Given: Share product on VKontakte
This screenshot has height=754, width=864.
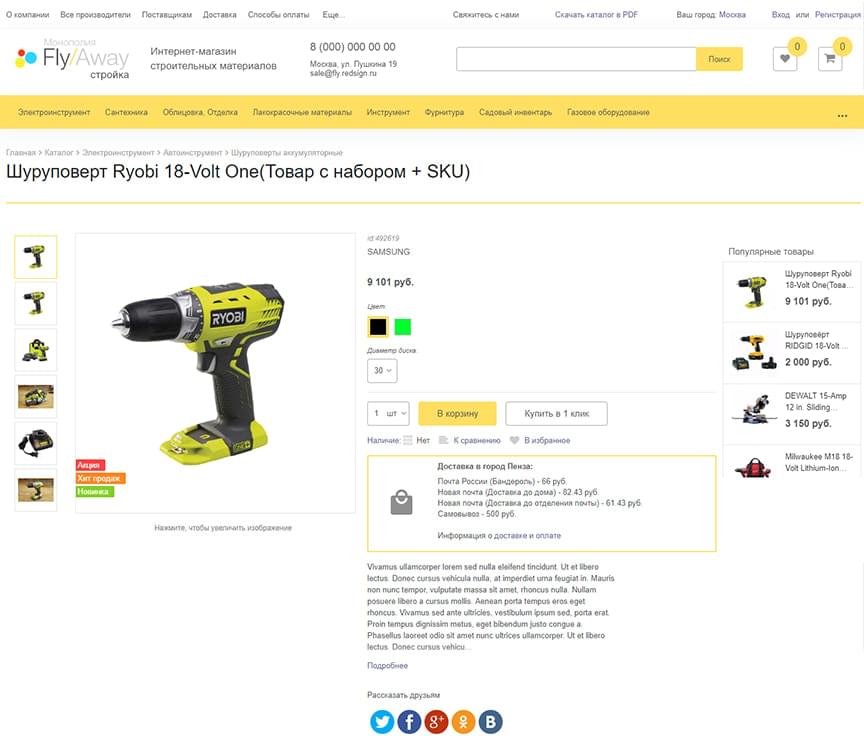Looking at the screenshot, I should (490, 721).
